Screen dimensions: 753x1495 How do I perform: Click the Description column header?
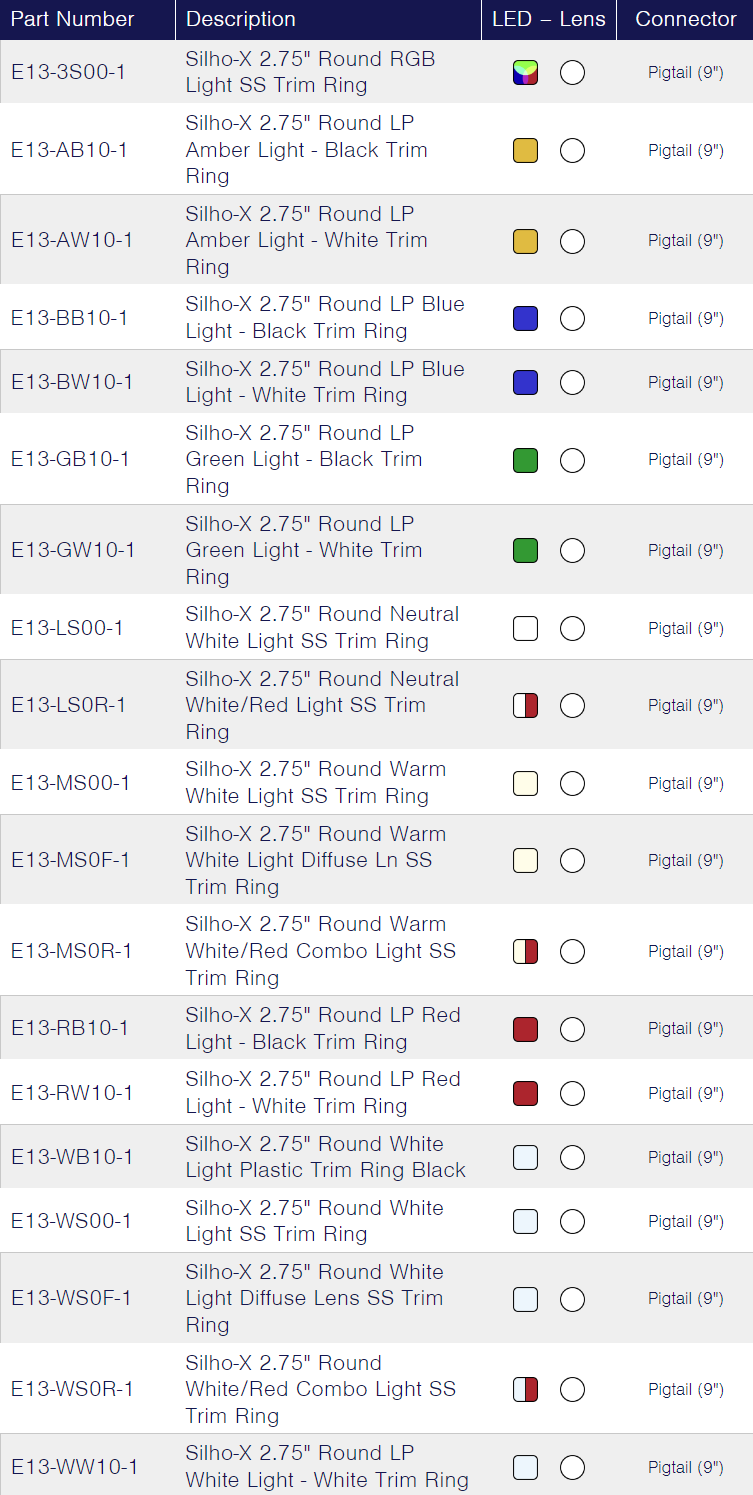(x=241, y=19)
